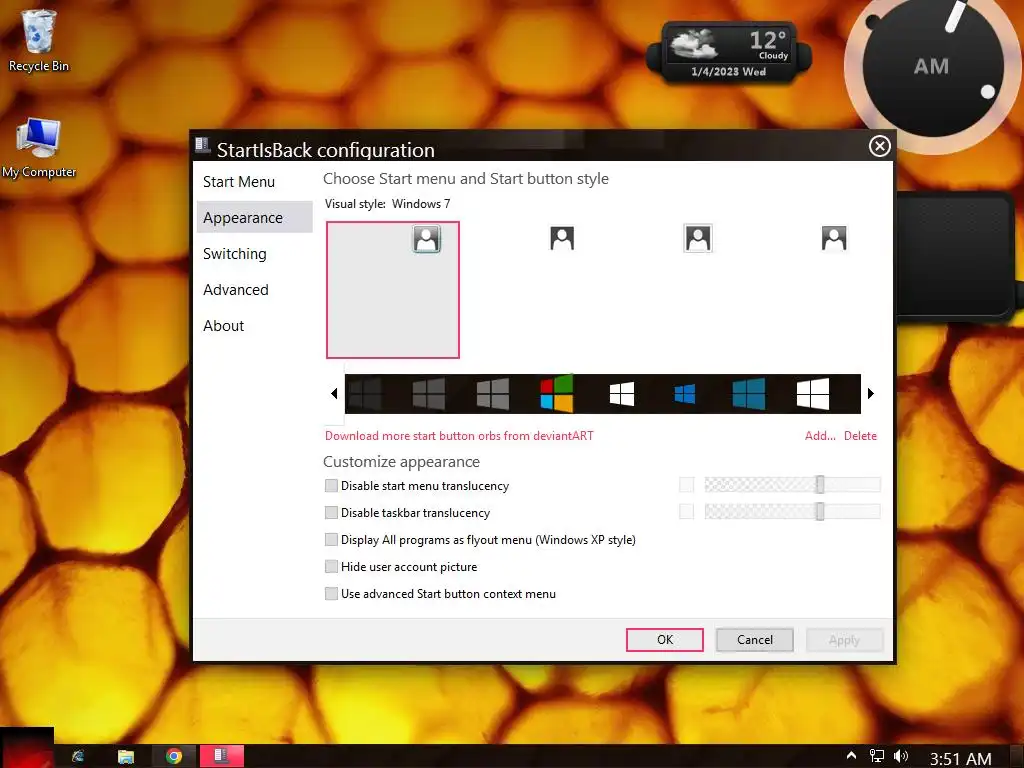This screenshot has width=1024, height=768.
Task: Enable Disable start menu translucency checkbox
Action: pyautogui.click(x=332, y=486)
